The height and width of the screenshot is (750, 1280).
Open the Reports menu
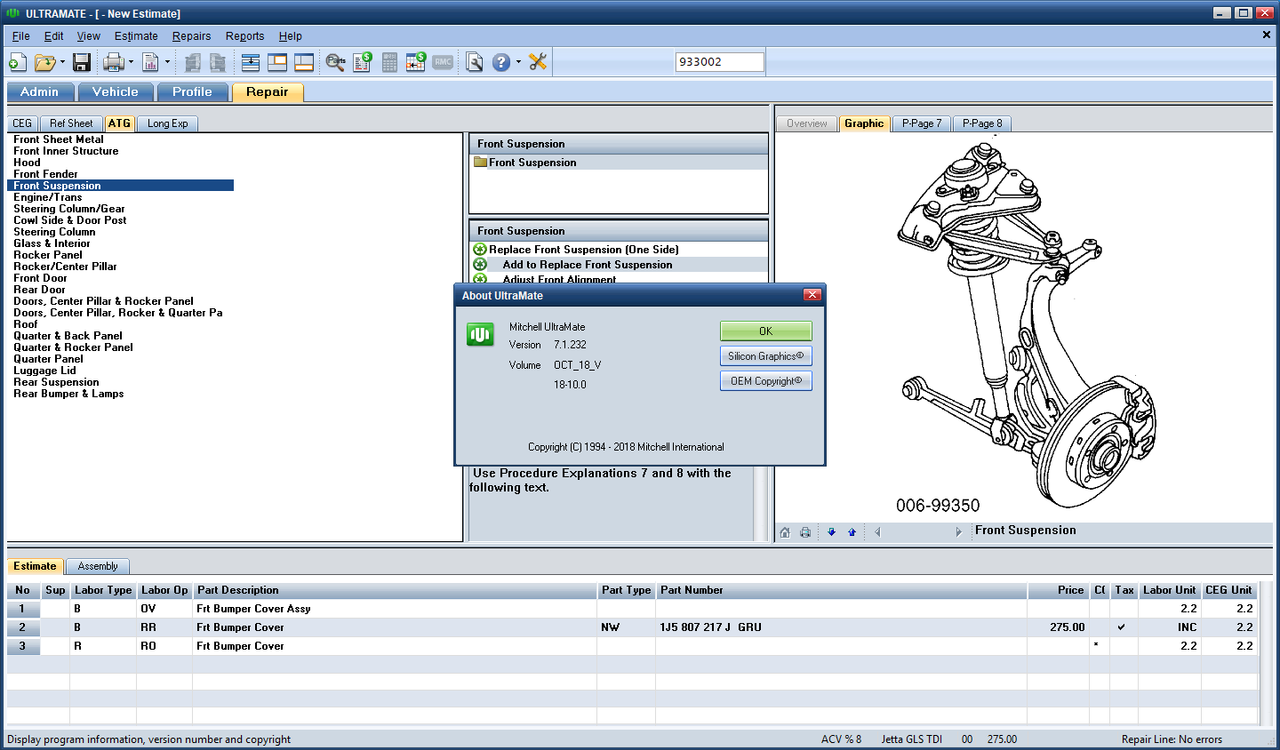(245, 36)
